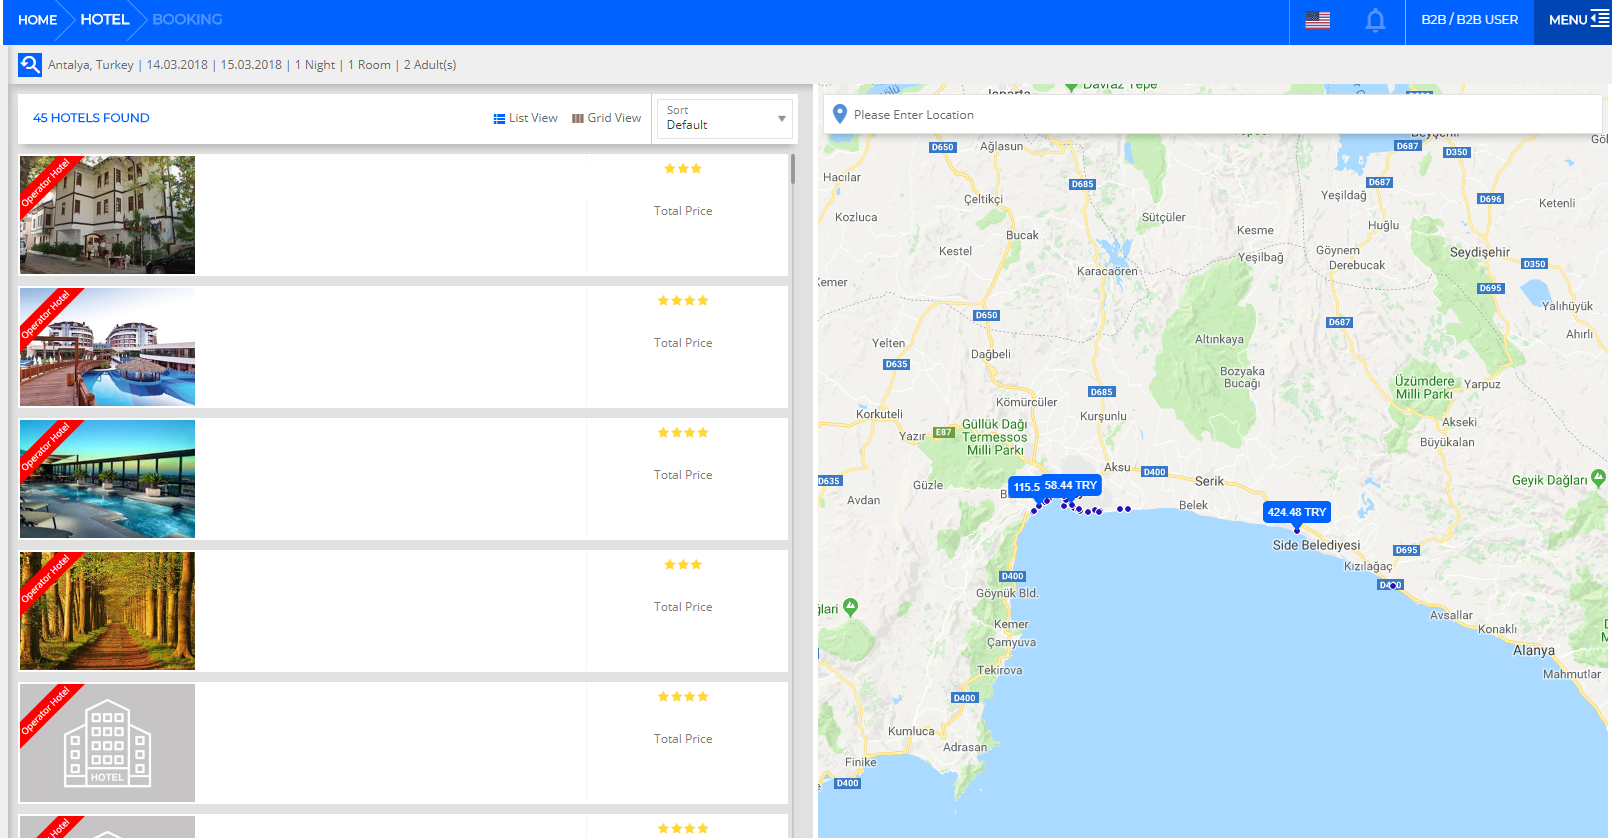Click the 58.44 TRY map price marker

(x=1071, y=485)
